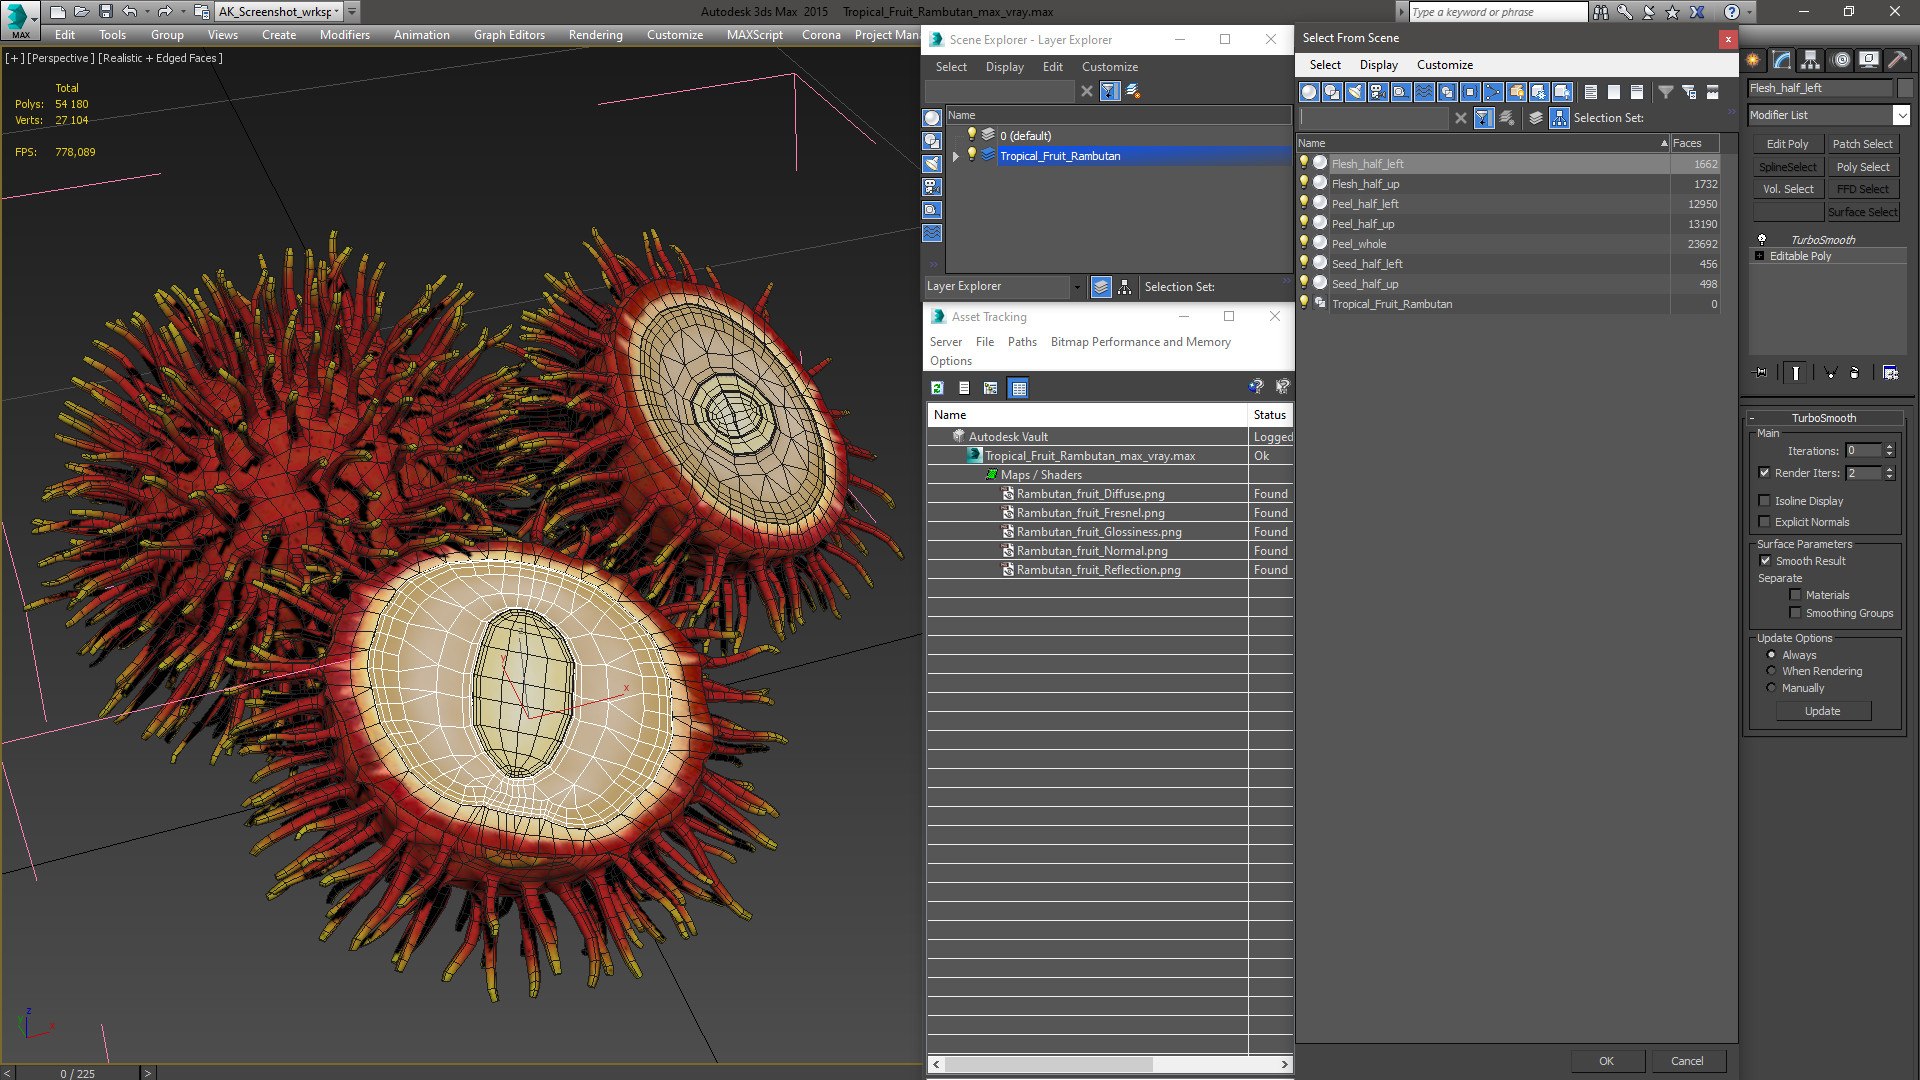Click Undo arrow in quick access toolbar
Screen dimensions: 1920x1080
(x=129, y=12)
